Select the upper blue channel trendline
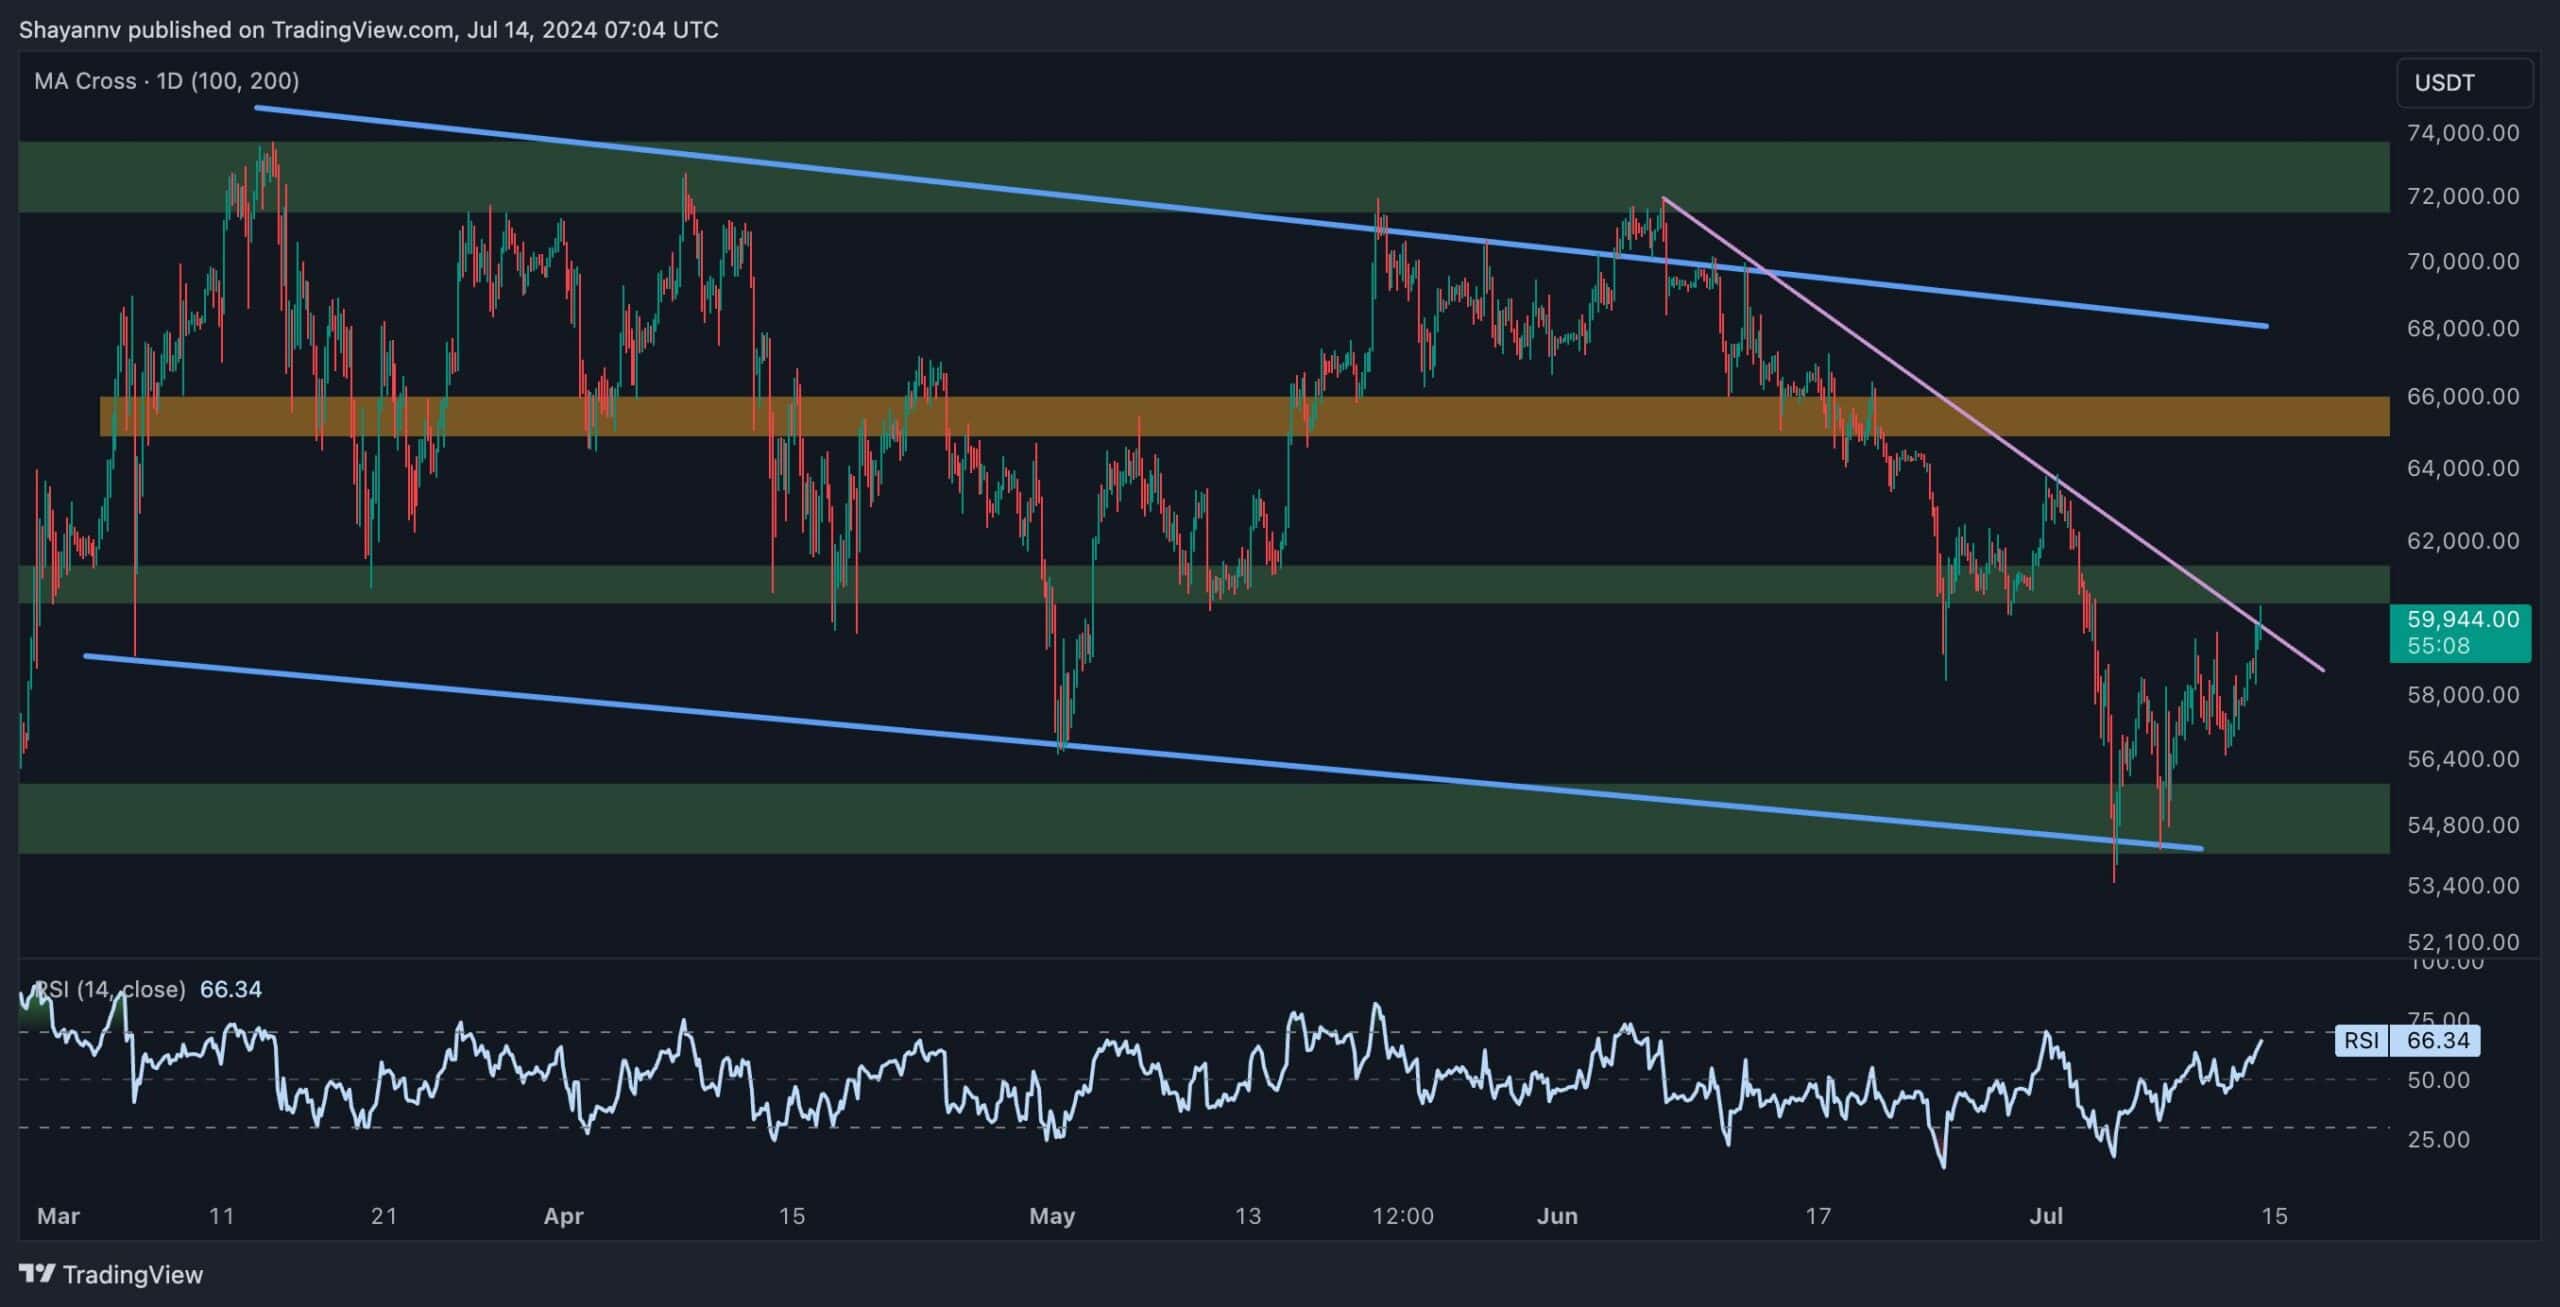The image size is (2560, 1307). click(1260, 216)
